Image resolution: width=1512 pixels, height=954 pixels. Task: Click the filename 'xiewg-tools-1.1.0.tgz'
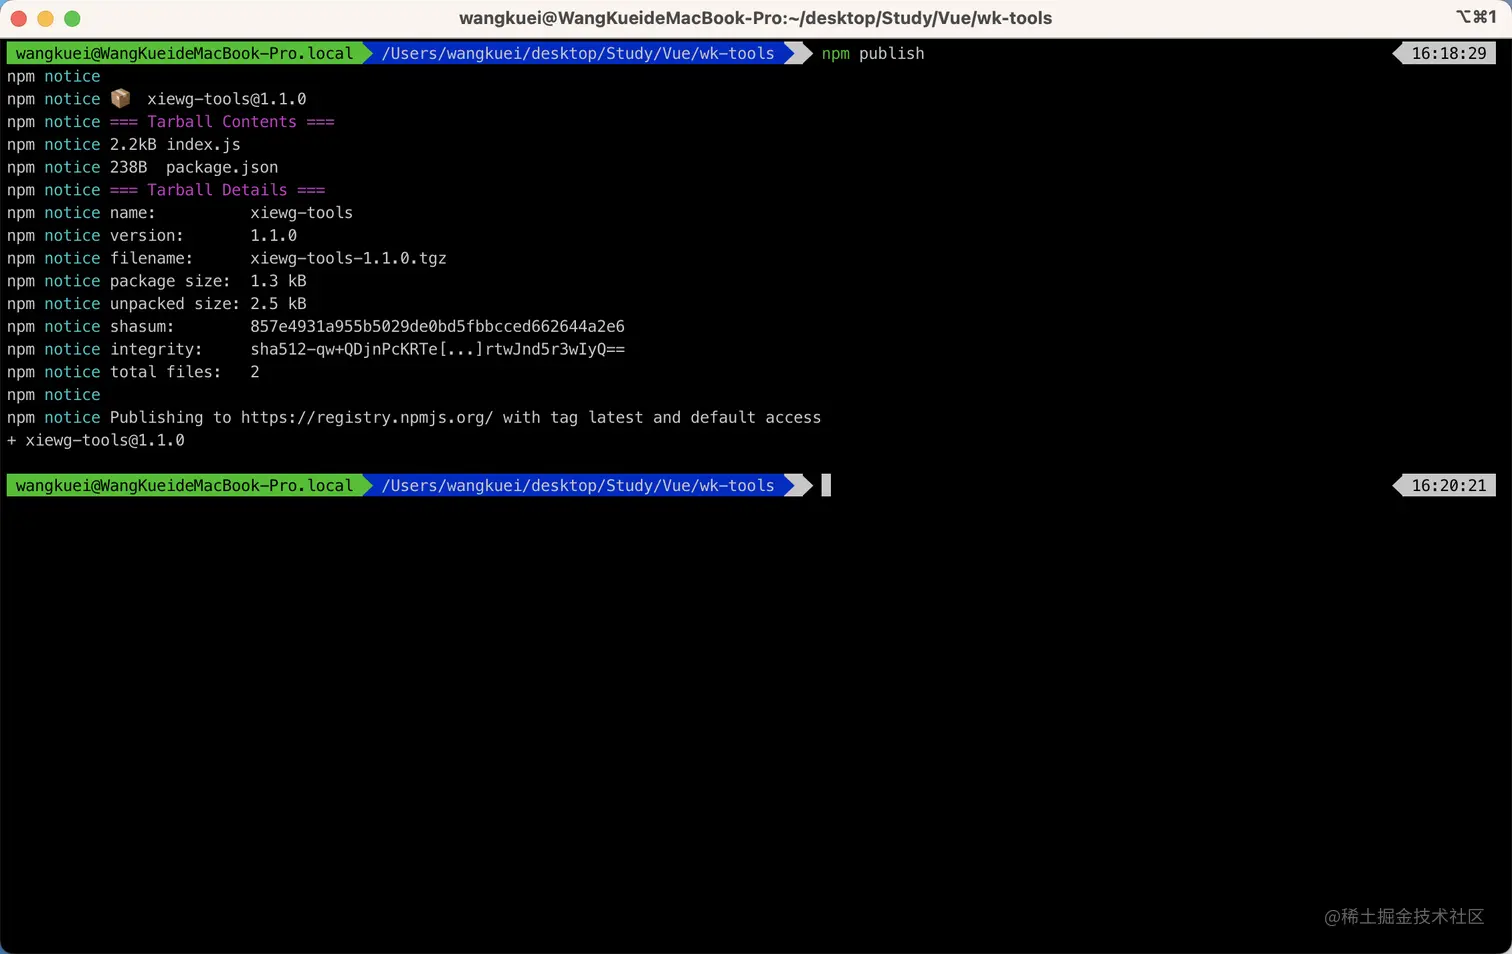tap(348, 258)
